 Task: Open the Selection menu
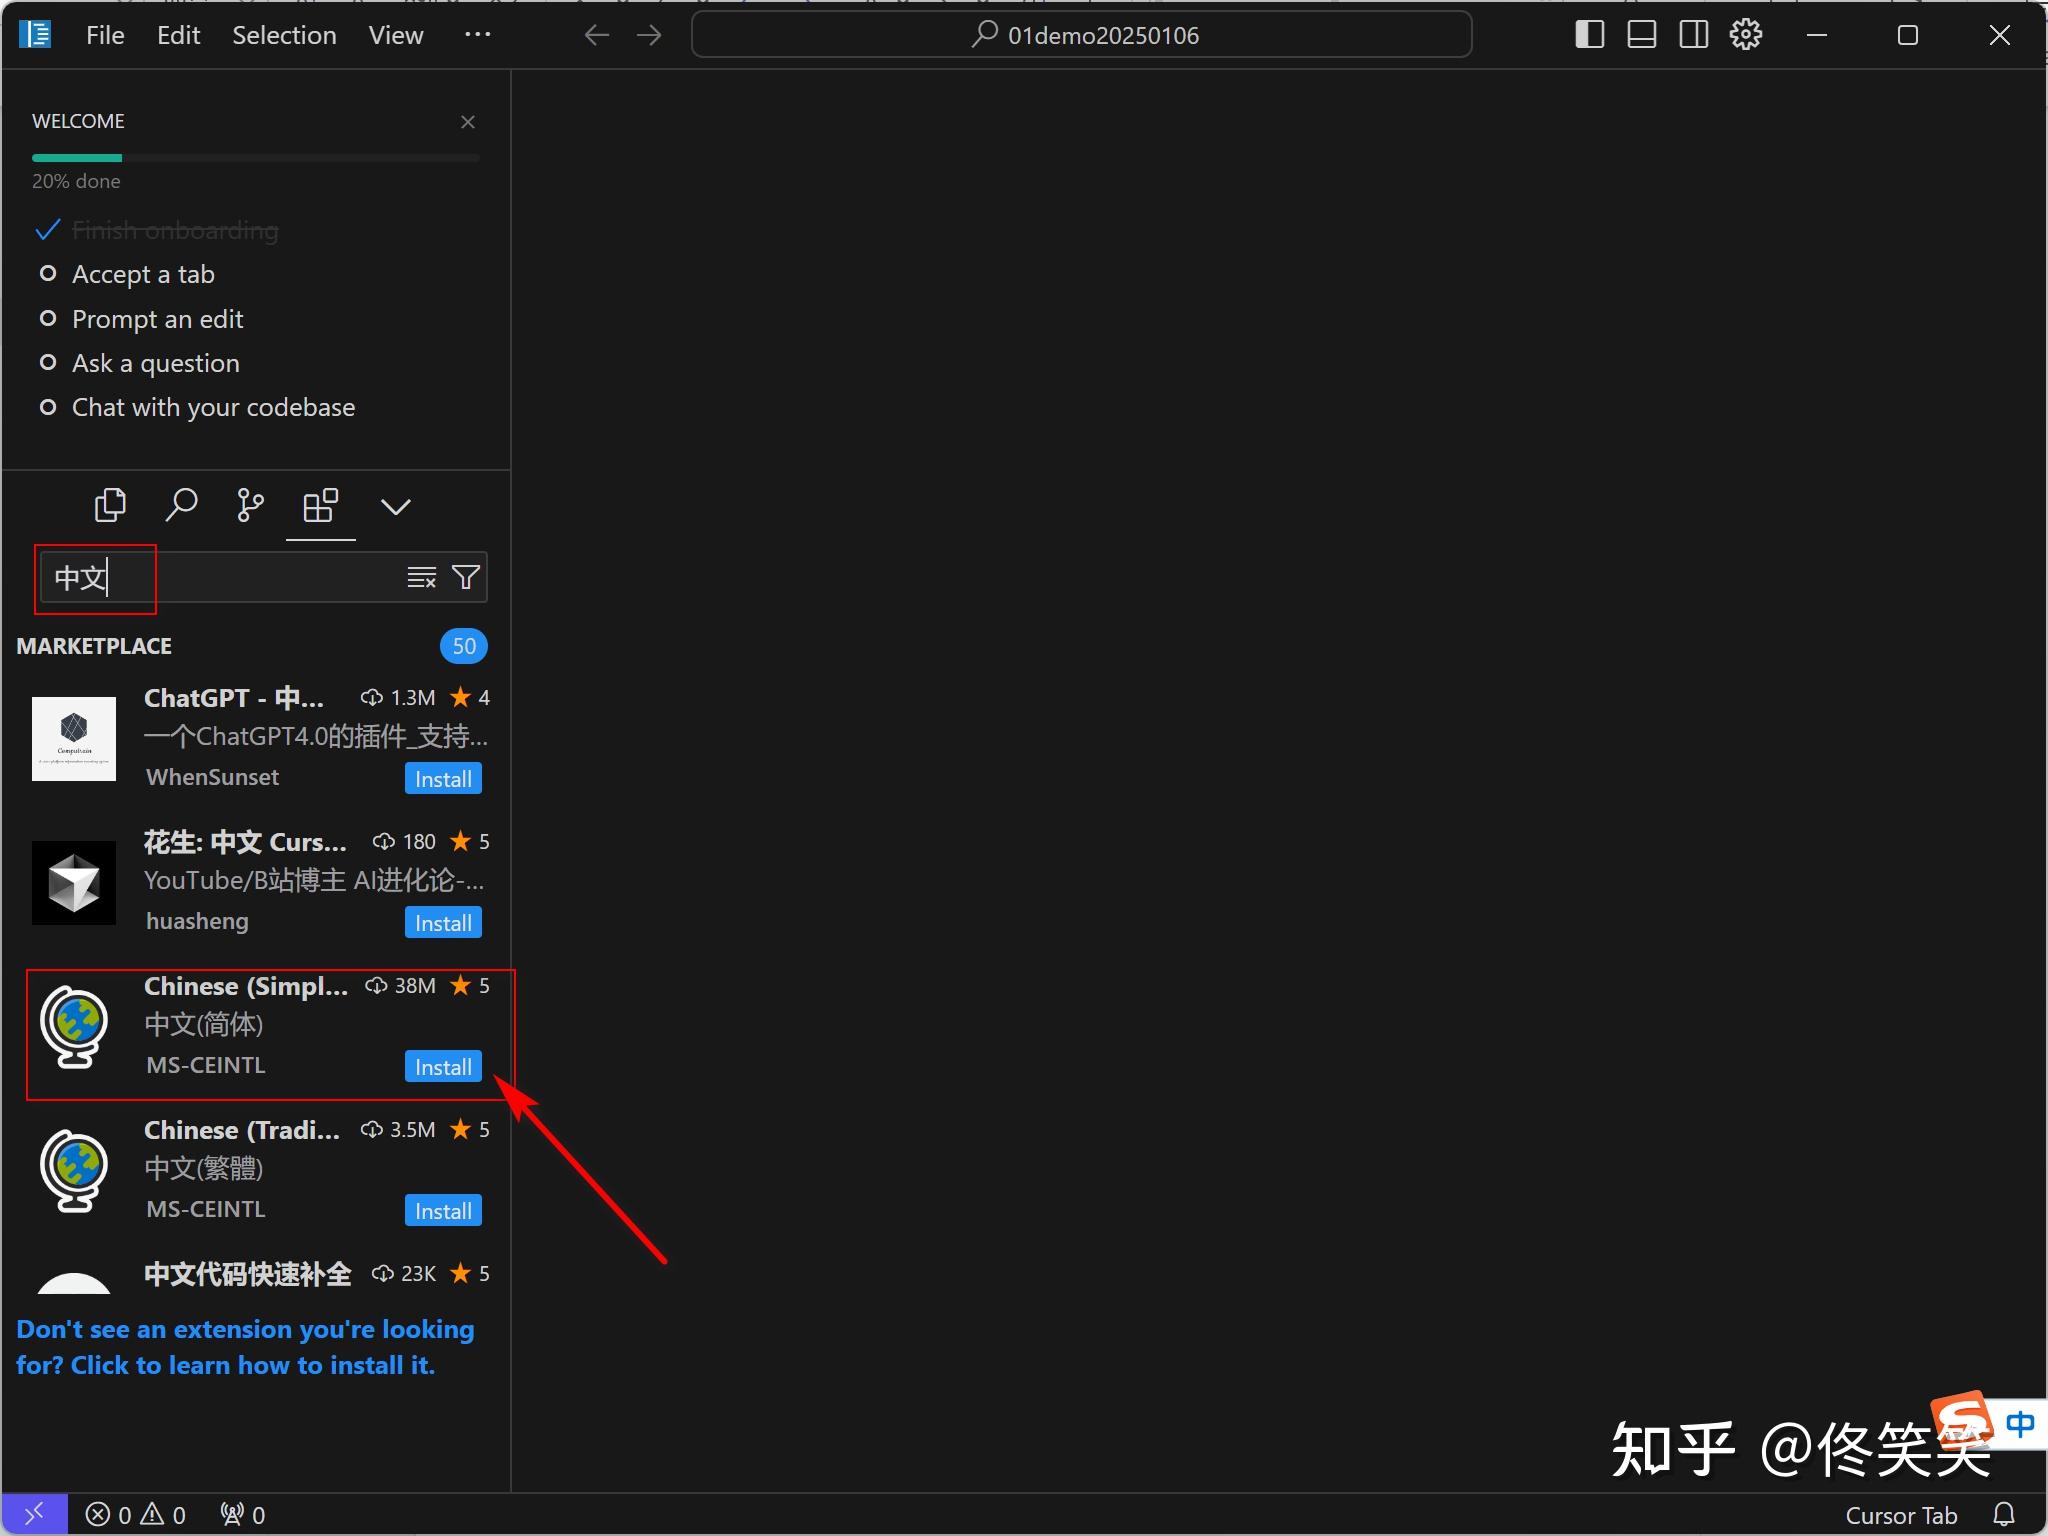click(284, 35)
